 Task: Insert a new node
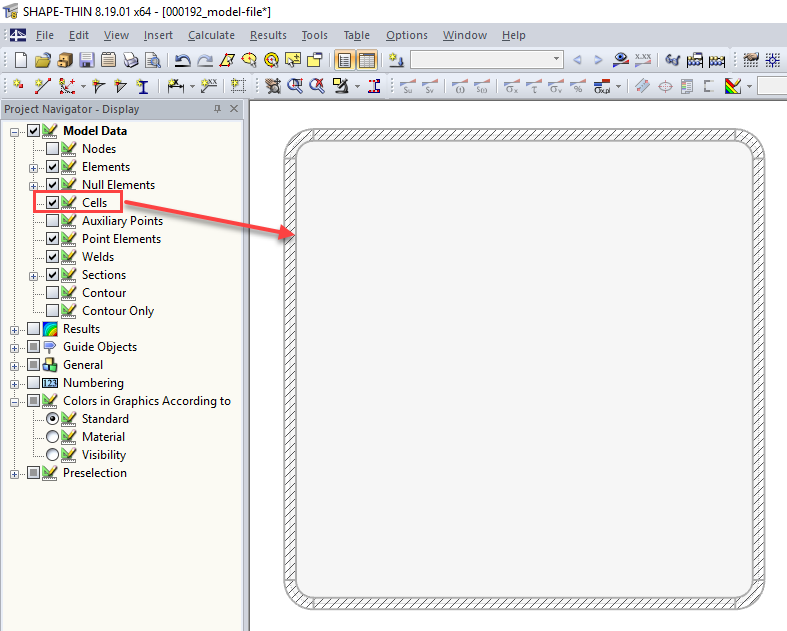click(x=19, y=86)
